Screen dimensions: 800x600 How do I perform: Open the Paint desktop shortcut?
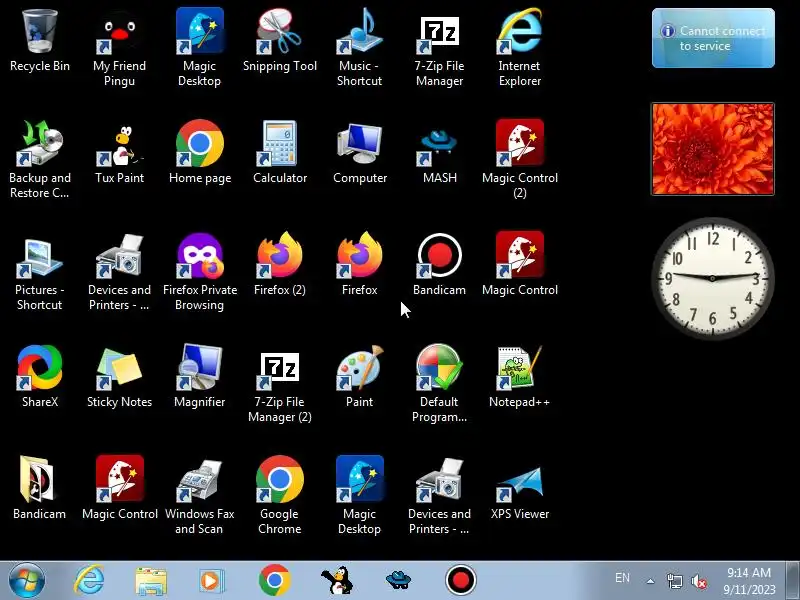(x=360, y=377)
